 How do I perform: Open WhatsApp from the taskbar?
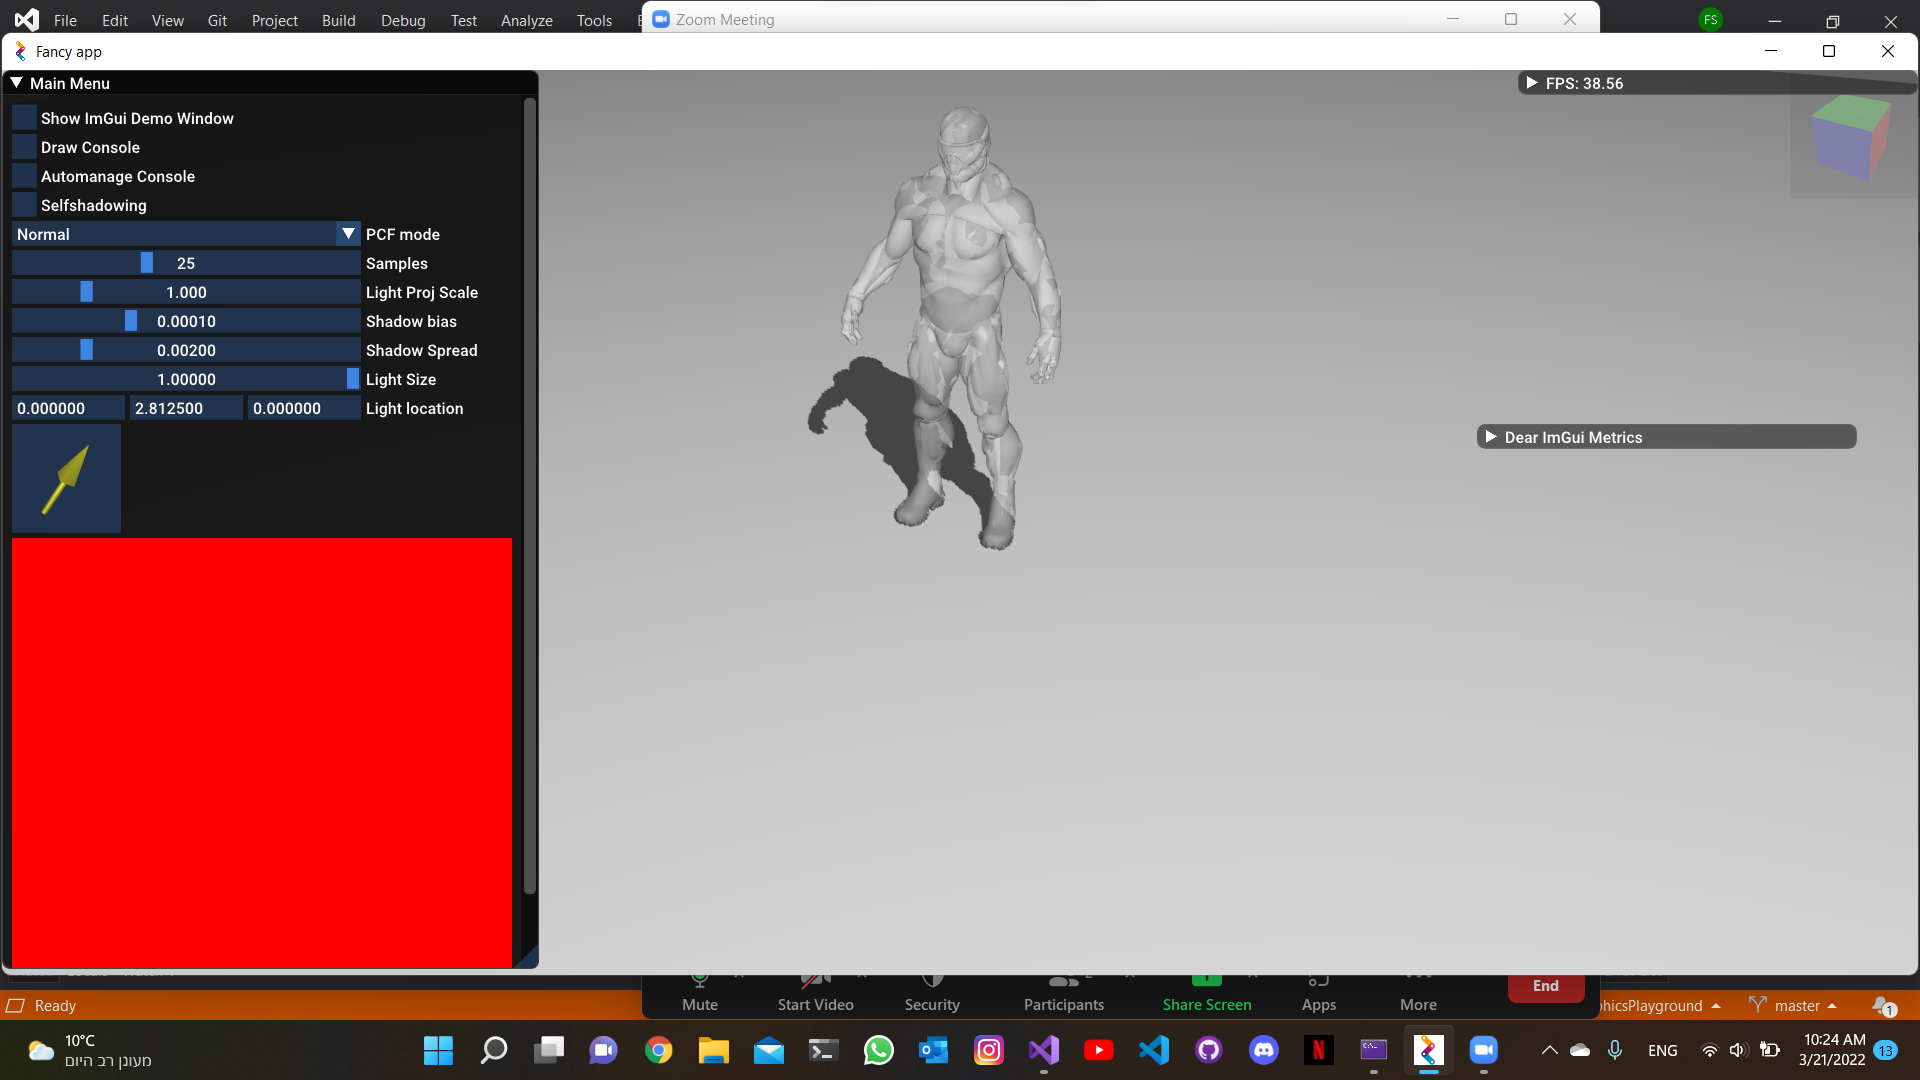click(878, 1050)
